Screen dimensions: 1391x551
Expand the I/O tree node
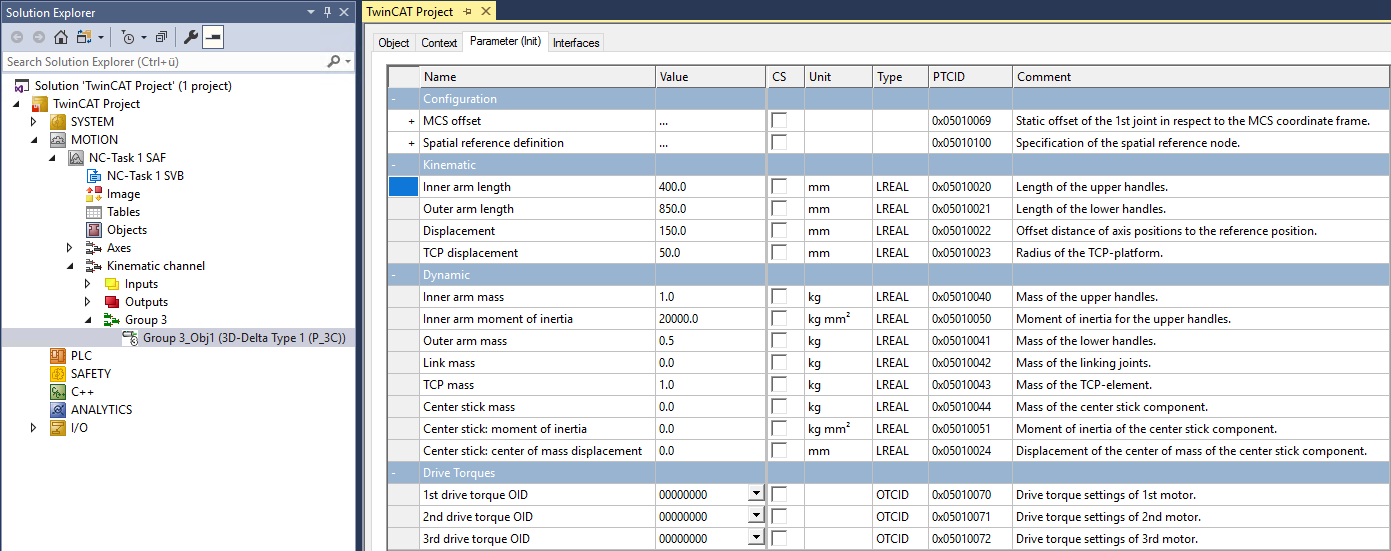coord(34,428)
